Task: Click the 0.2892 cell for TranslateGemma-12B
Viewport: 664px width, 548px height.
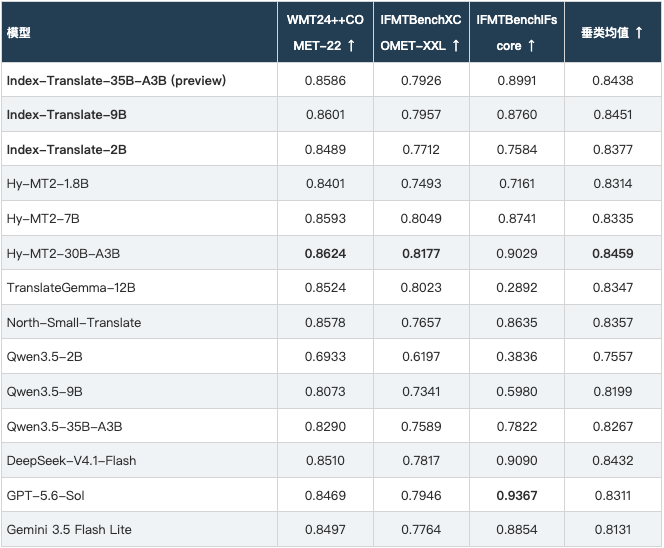Action: click(517, 288)
